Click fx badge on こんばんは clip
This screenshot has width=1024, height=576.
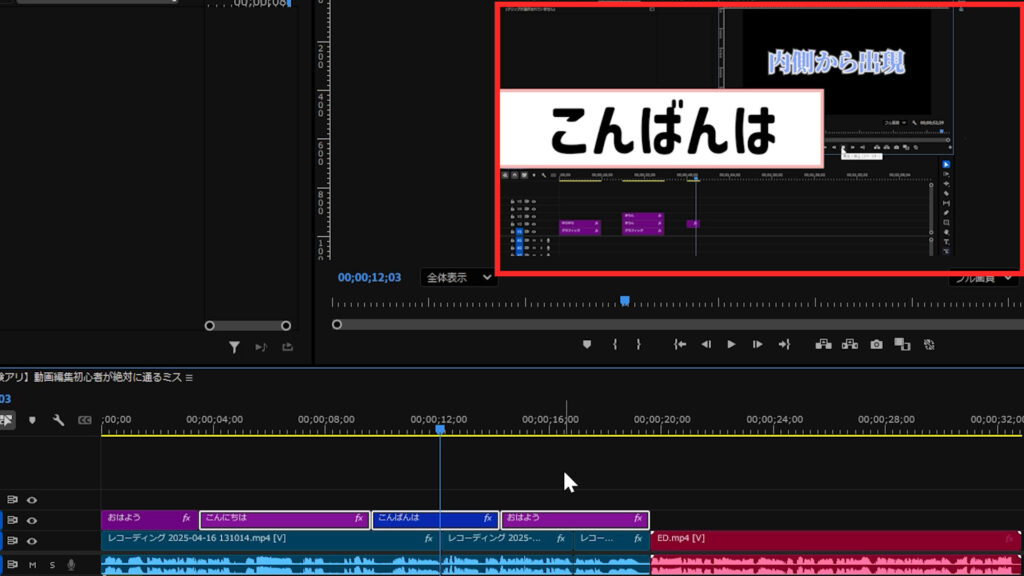[487, 518]
